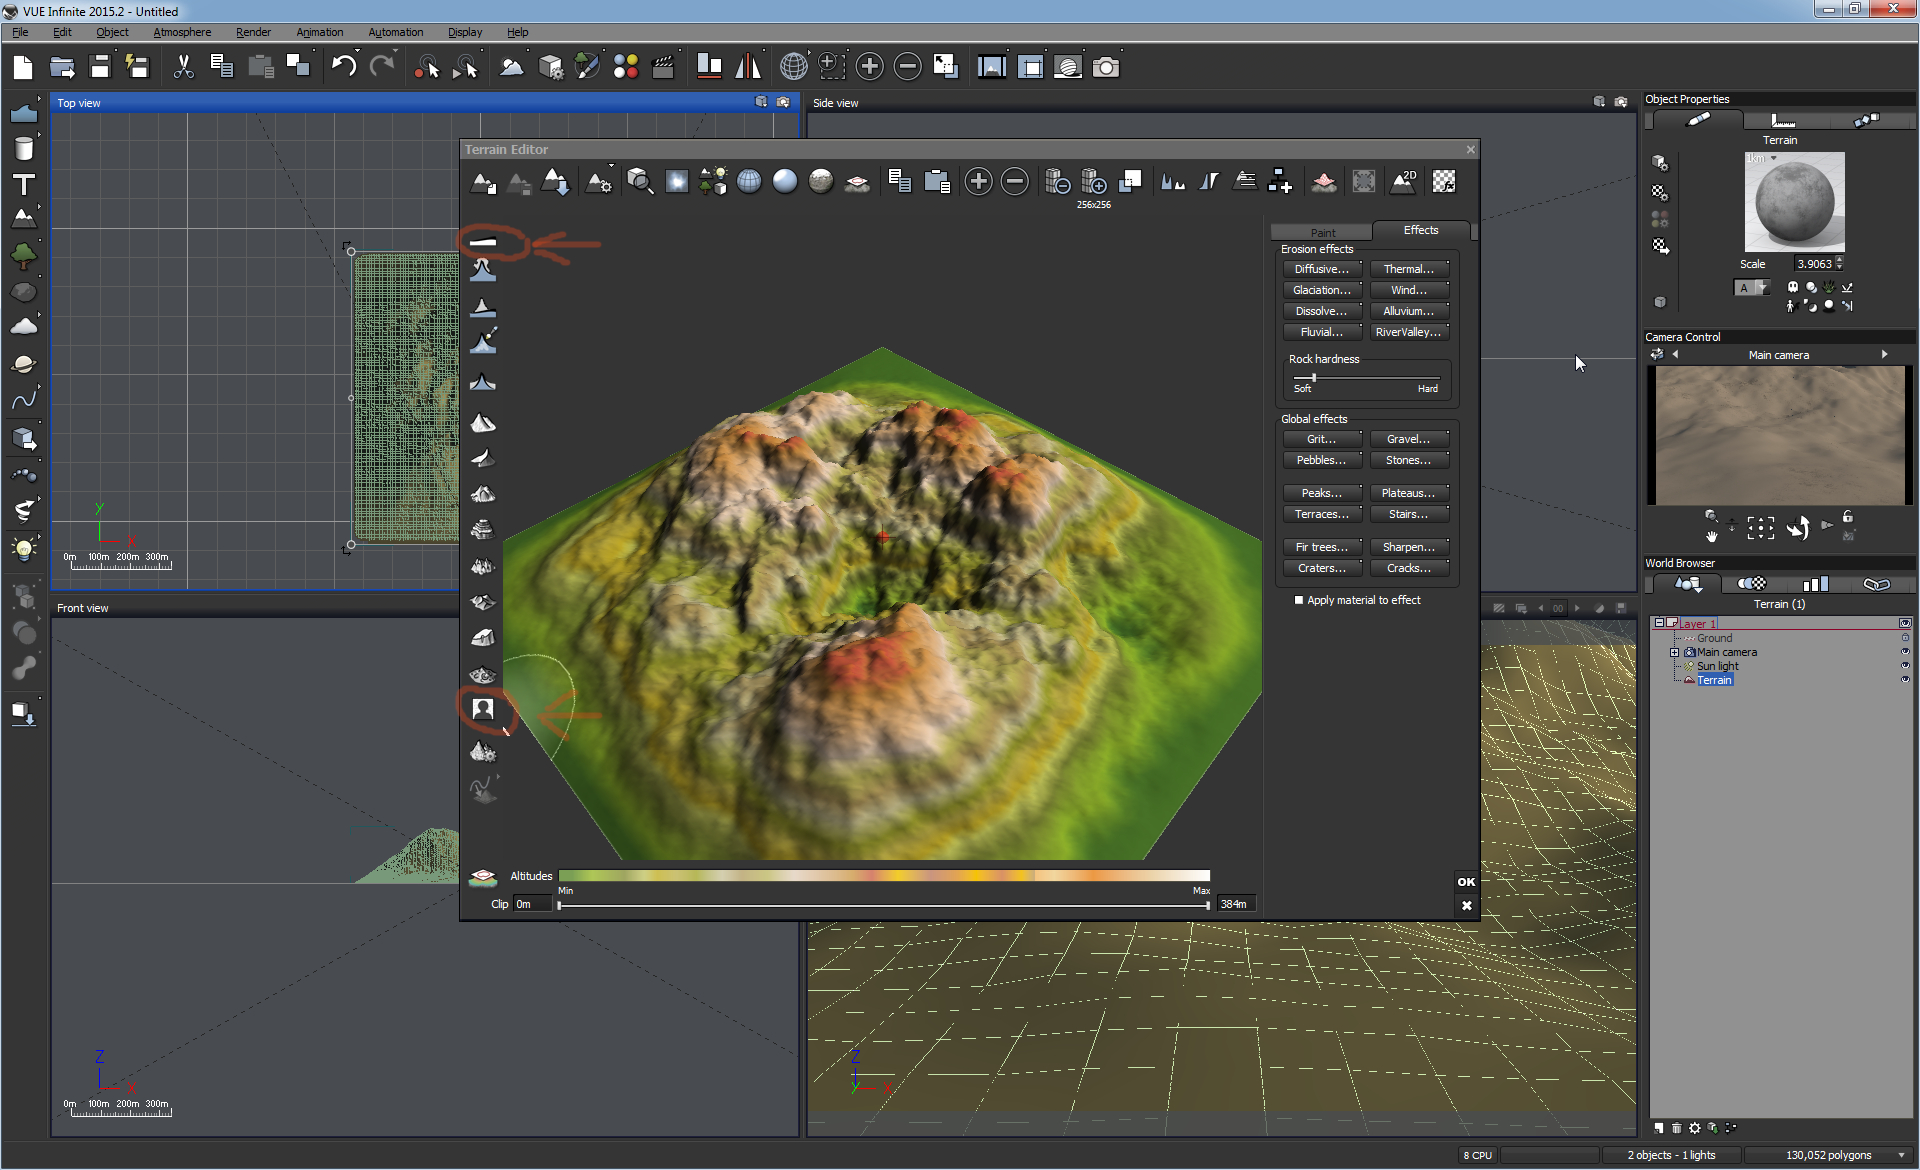Screen dimensions: 1920x1170
Task: Click the camera snapshot icon in toolbar
Action: 1105,67
